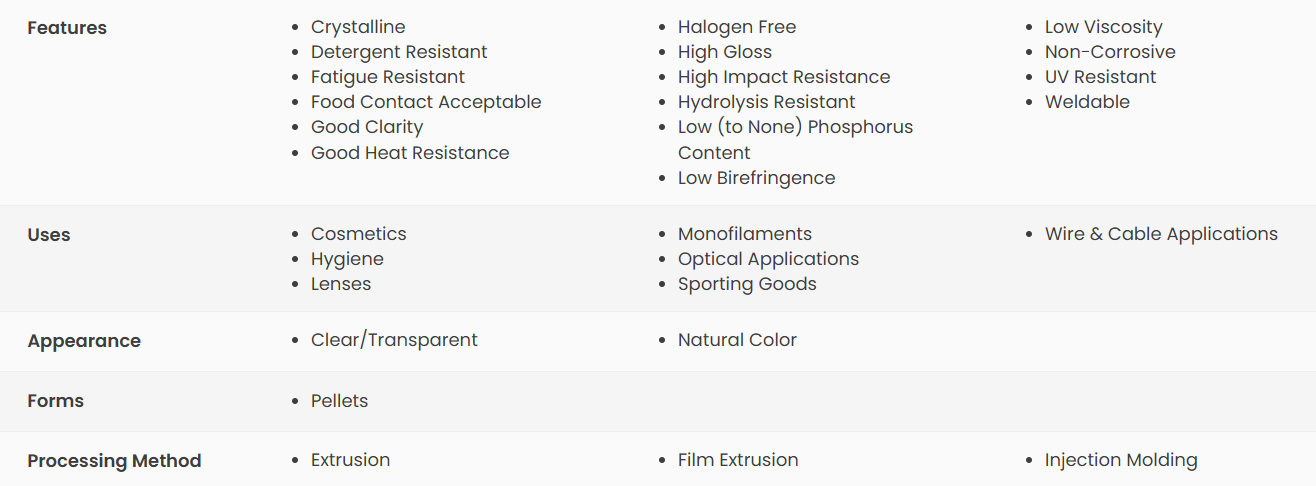Choose the Sporting Goods entry
Screen dimensions: 1316x486
[x=747, y=284]
